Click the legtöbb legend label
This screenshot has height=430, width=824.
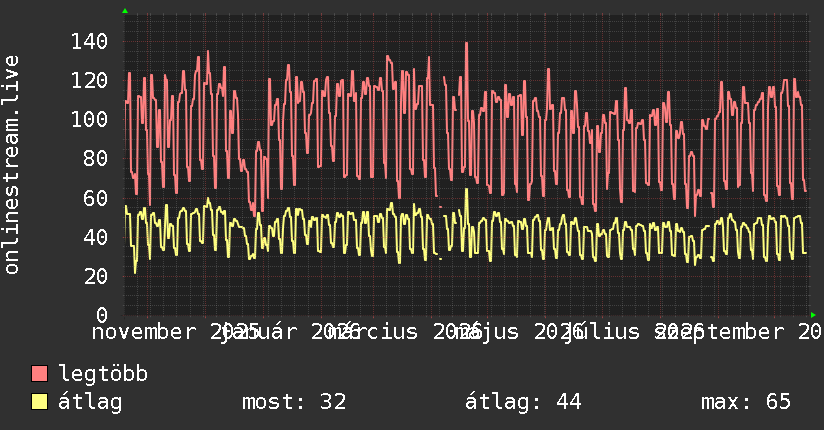coord(103,374)
